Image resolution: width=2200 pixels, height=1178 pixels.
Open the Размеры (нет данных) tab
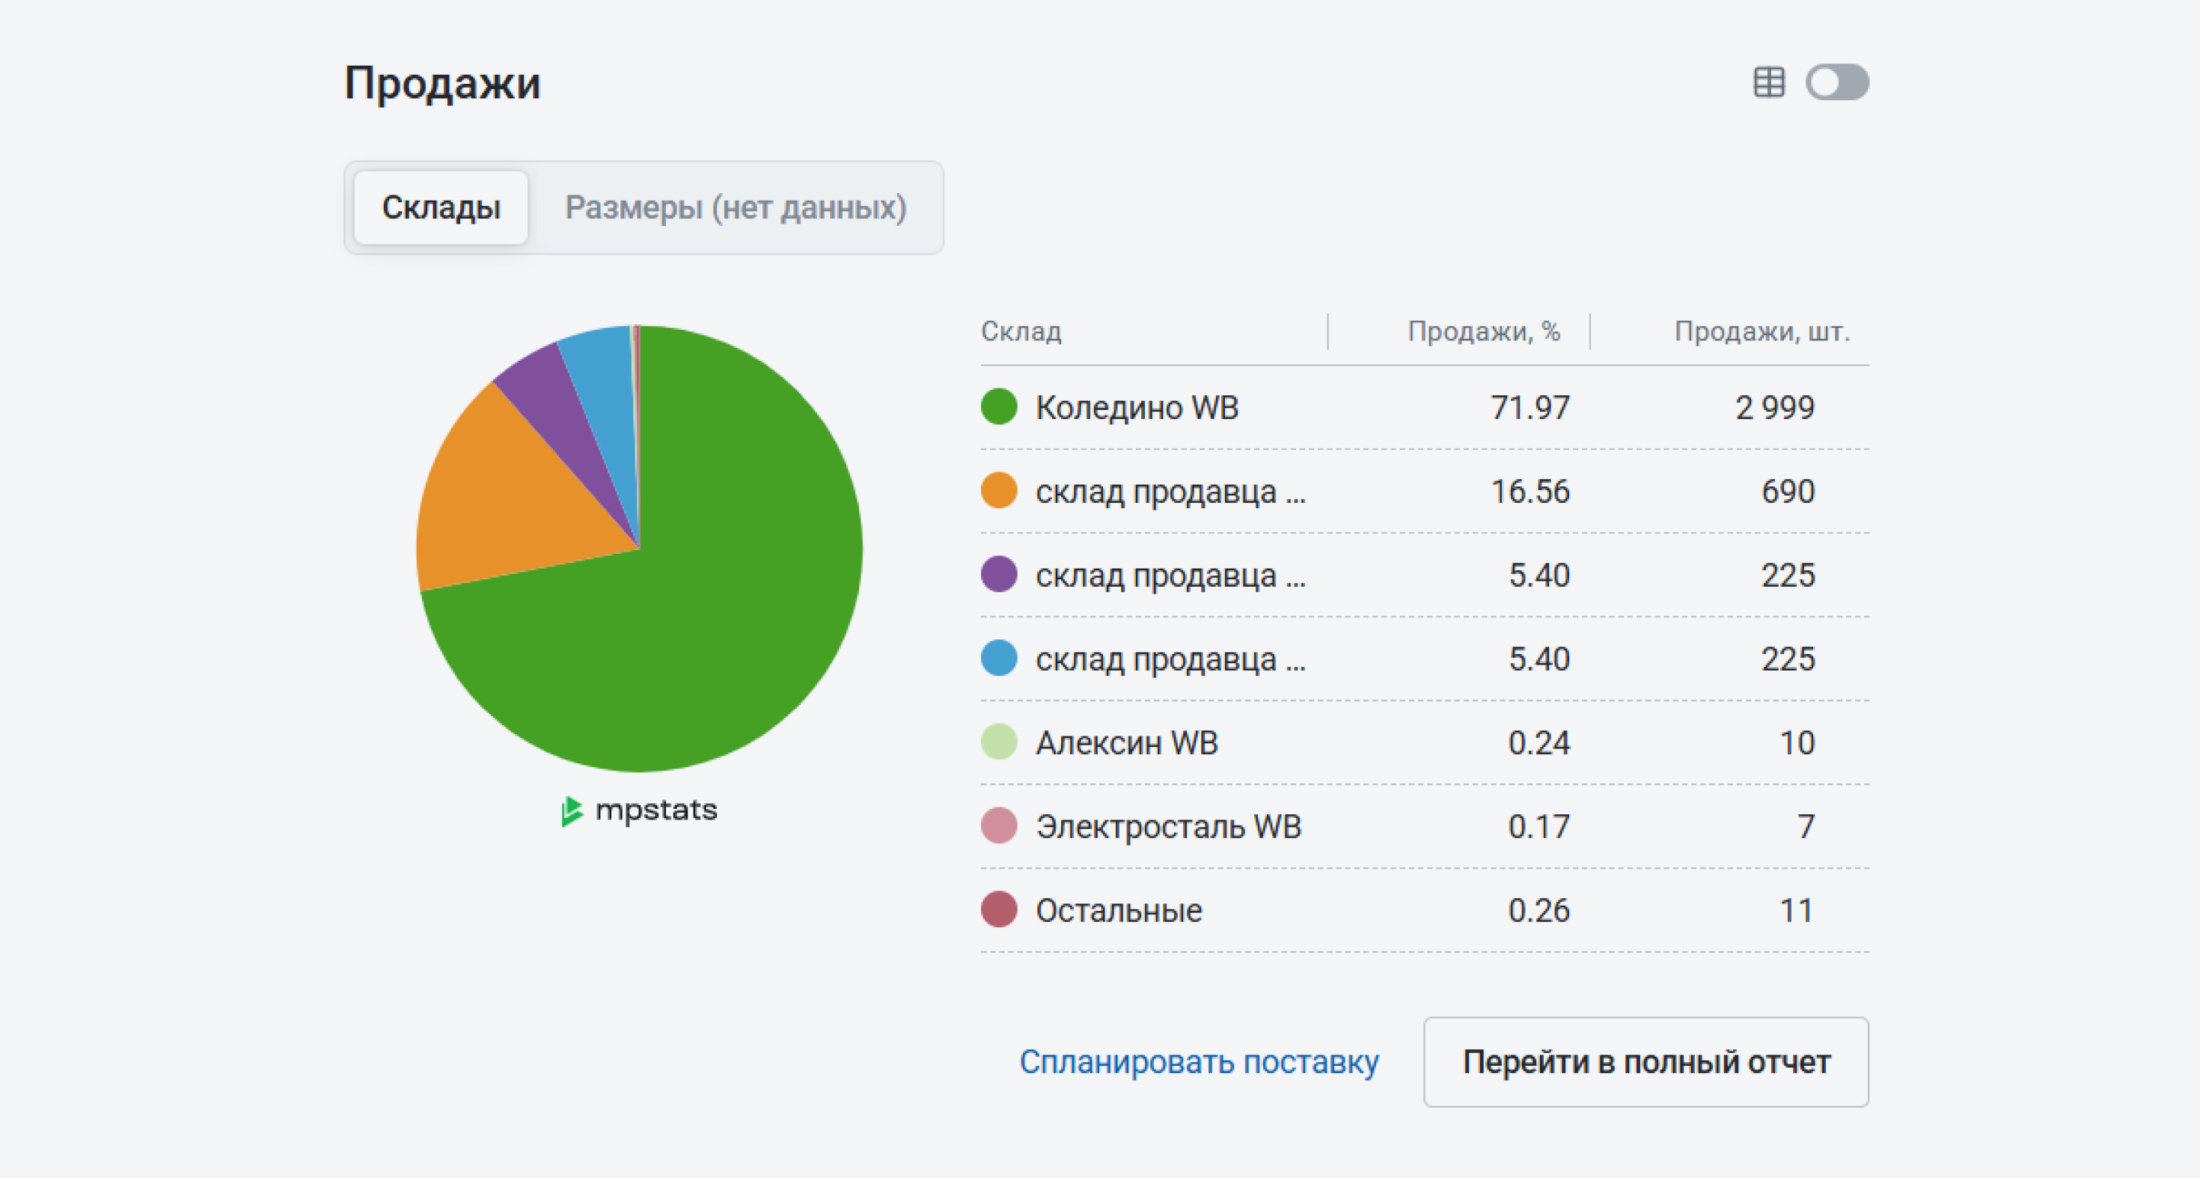736,207
